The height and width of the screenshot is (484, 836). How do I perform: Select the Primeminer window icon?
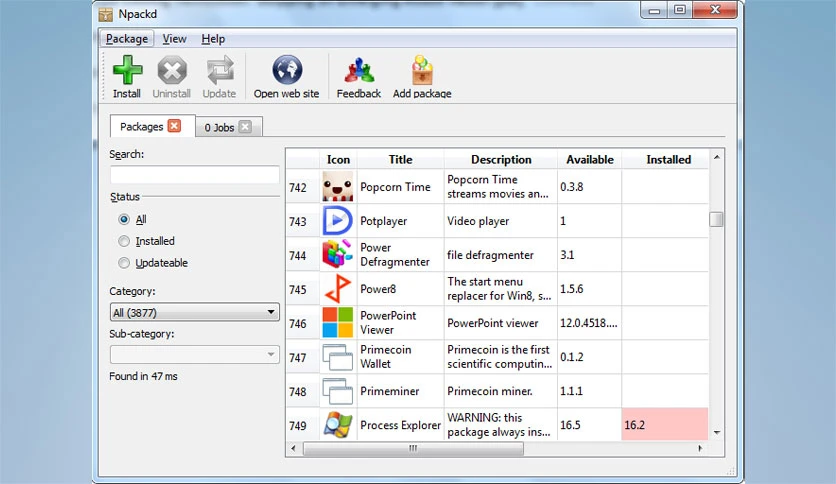[337, 391]
